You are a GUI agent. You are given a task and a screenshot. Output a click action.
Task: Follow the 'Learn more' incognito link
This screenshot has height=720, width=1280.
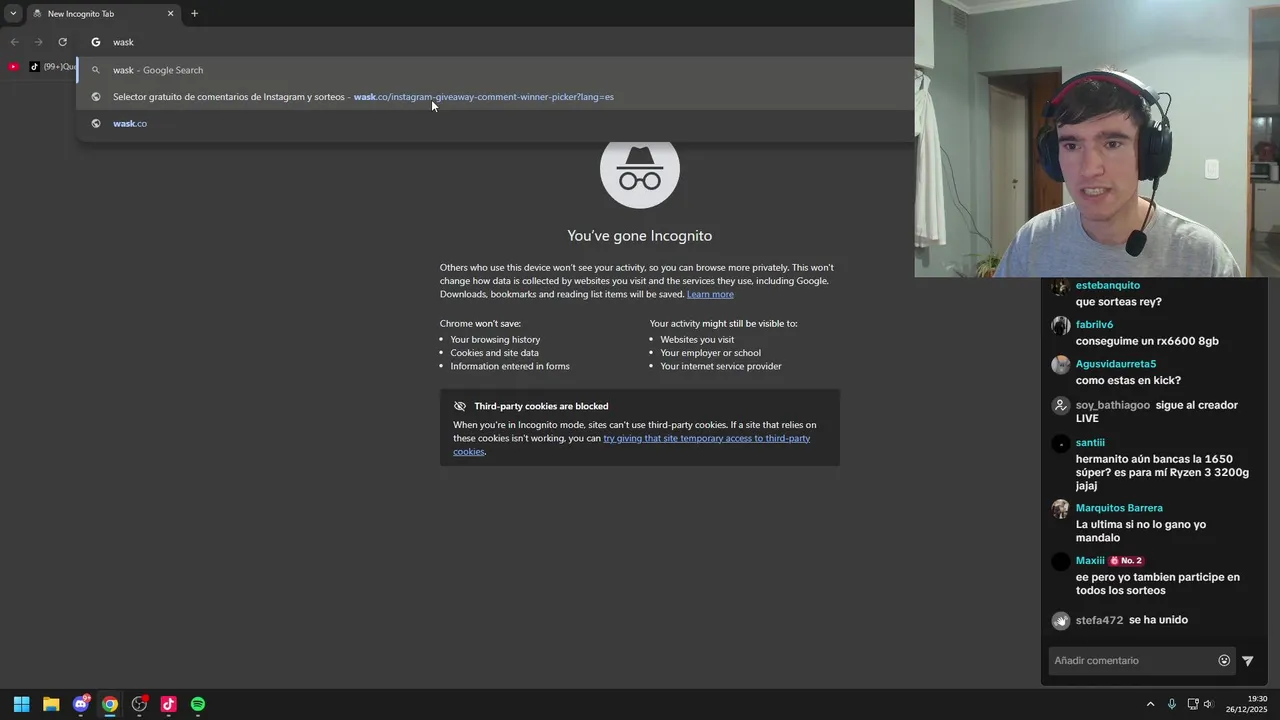[x=710, y=294]
